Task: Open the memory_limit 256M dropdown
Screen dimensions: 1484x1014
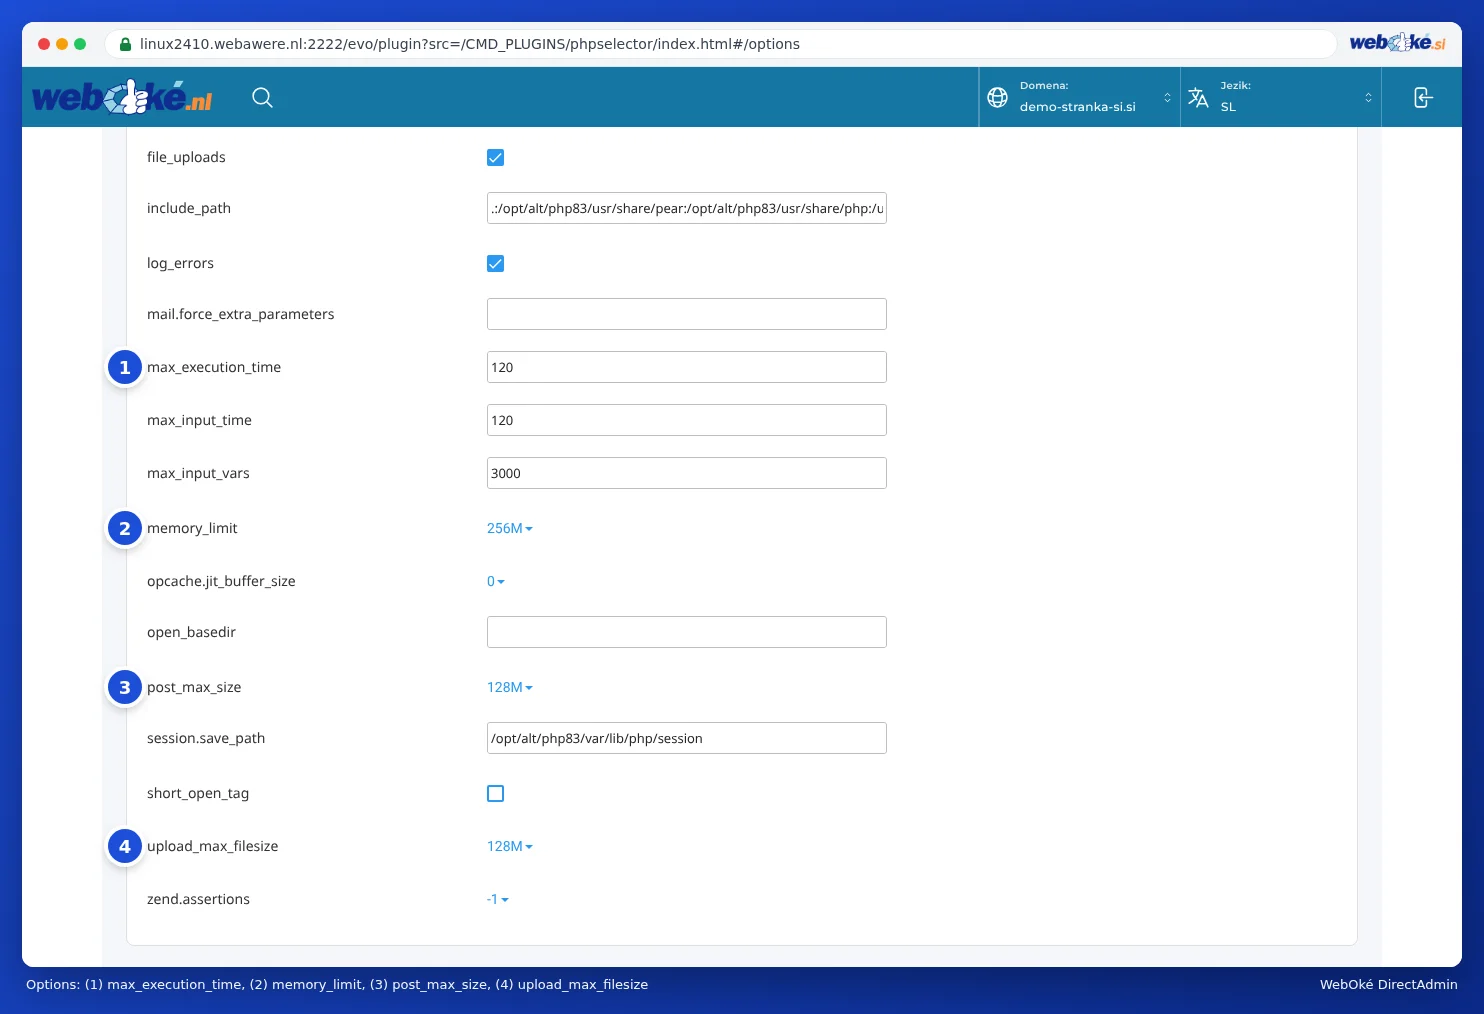Action: [510, 528]
